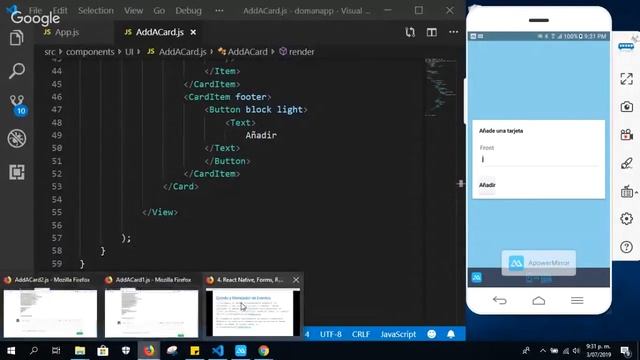The image size is (640, 360).
Task: Open the File menu
Action: pos(36,11)
